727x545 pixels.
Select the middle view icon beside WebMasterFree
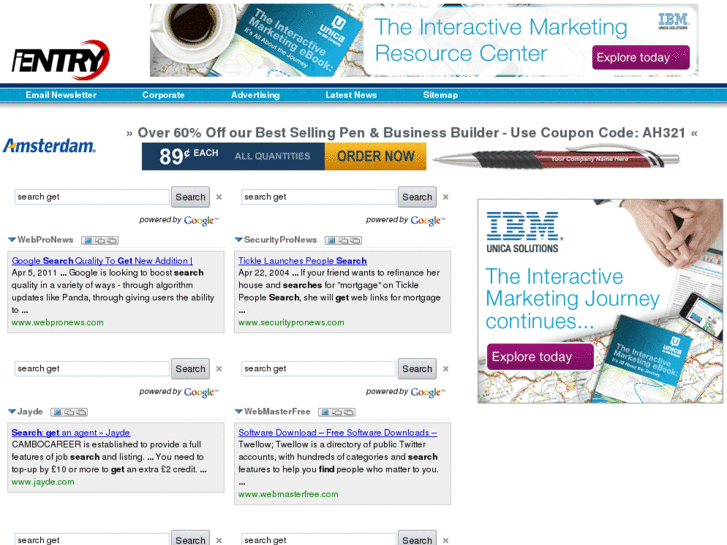337,412
